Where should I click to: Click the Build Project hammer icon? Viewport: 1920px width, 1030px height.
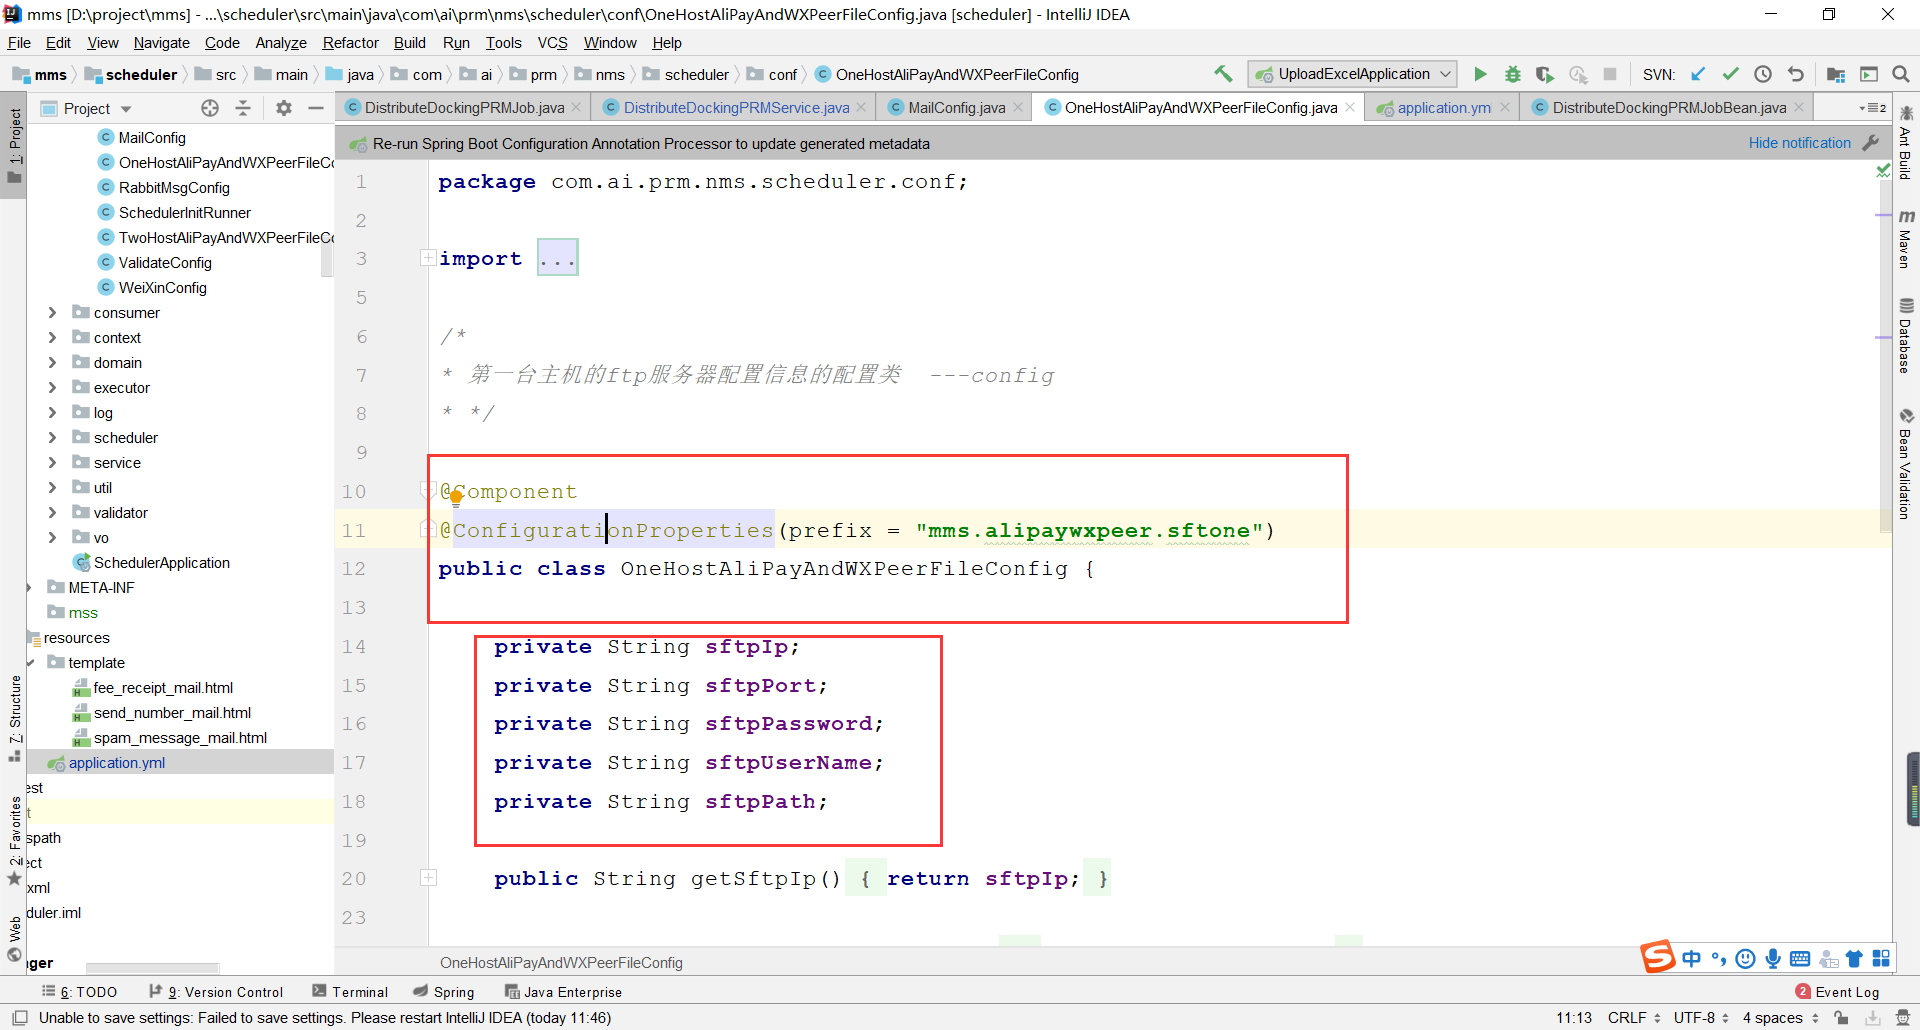pos(1223,74)
